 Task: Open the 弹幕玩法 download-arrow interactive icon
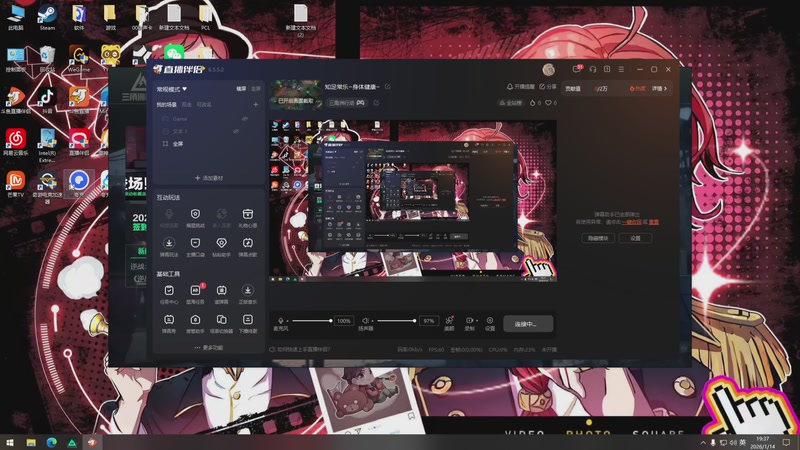(x=169, y=246)
